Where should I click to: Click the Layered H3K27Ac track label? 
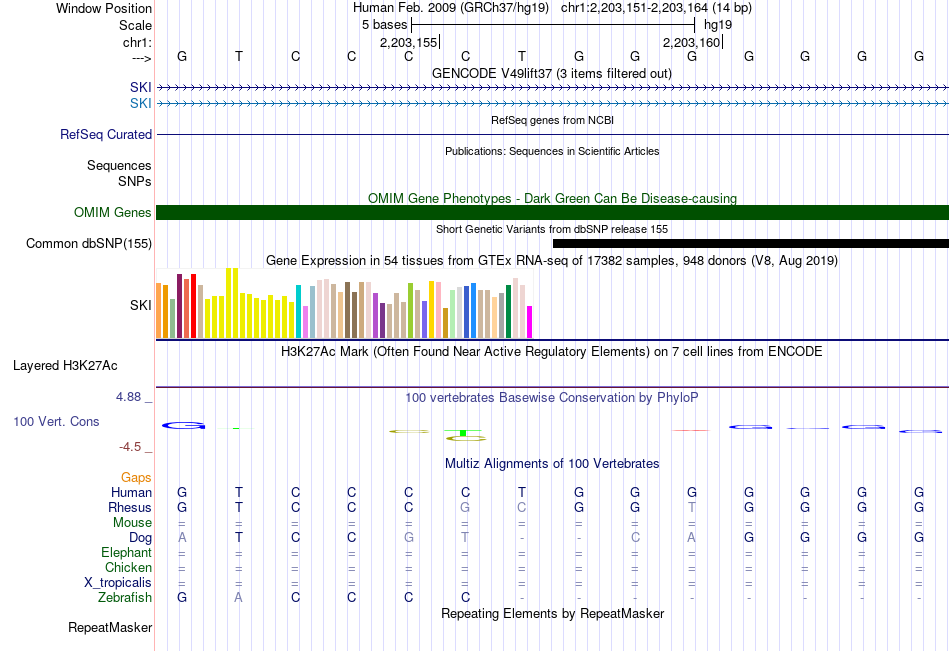65,366
